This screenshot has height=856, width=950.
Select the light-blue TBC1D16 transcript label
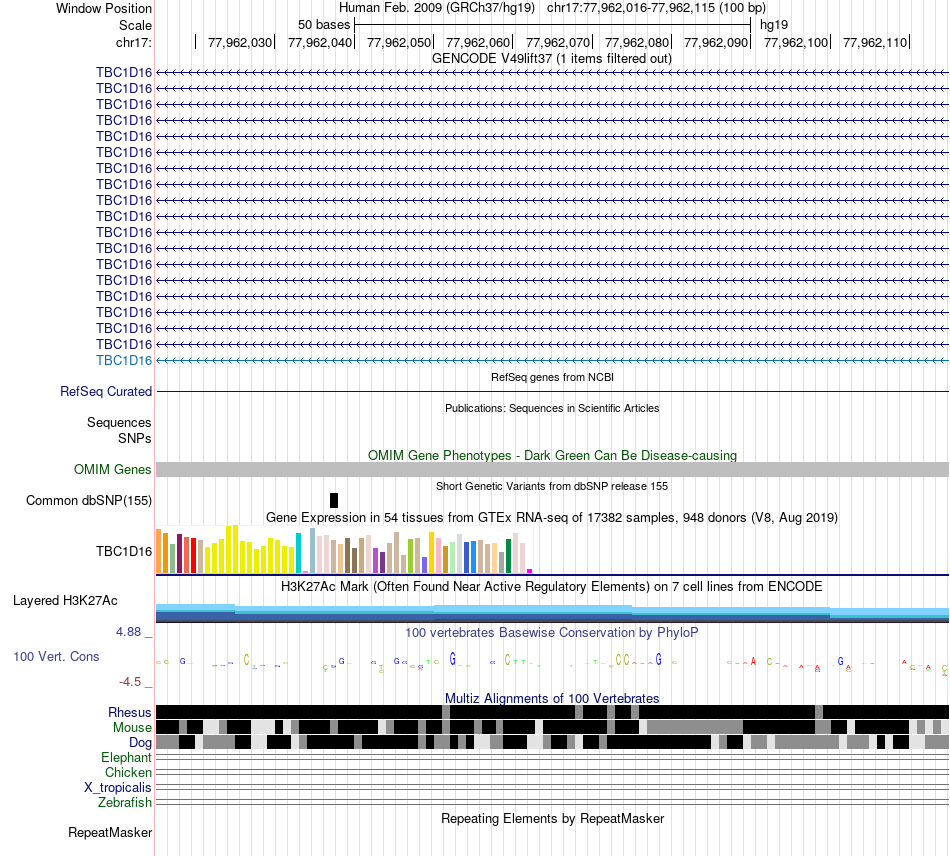(124, 360)
